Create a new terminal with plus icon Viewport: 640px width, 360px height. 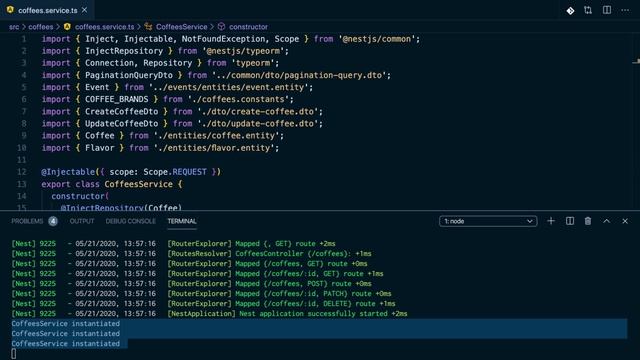tap(551, 221)
